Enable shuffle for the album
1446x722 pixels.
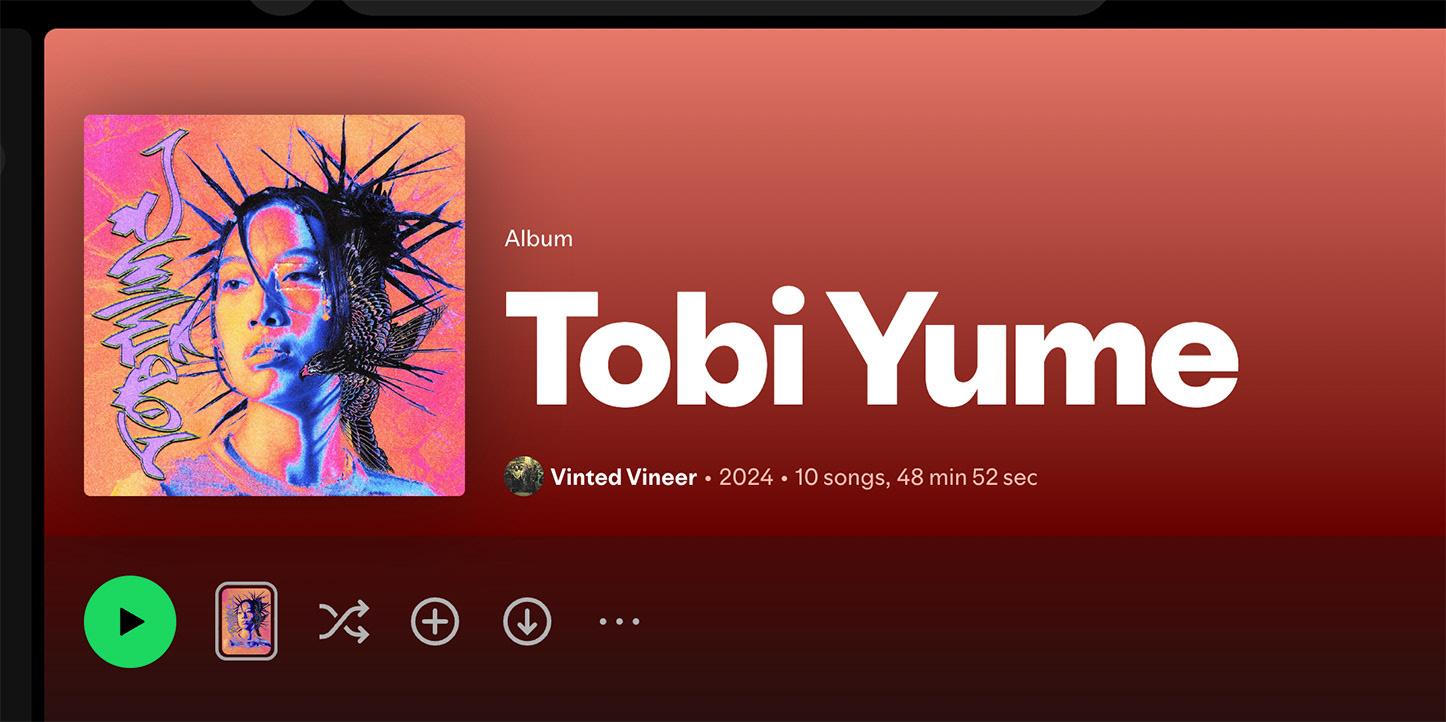[x=344, y=621]
